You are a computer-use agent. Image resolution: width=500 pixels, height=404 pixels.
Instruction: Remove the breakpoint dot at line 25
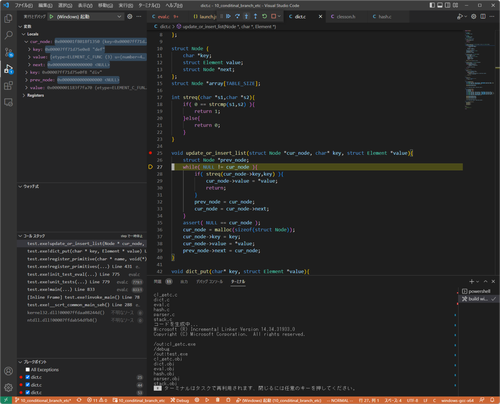pyautogui.click(x=150, y=153)
